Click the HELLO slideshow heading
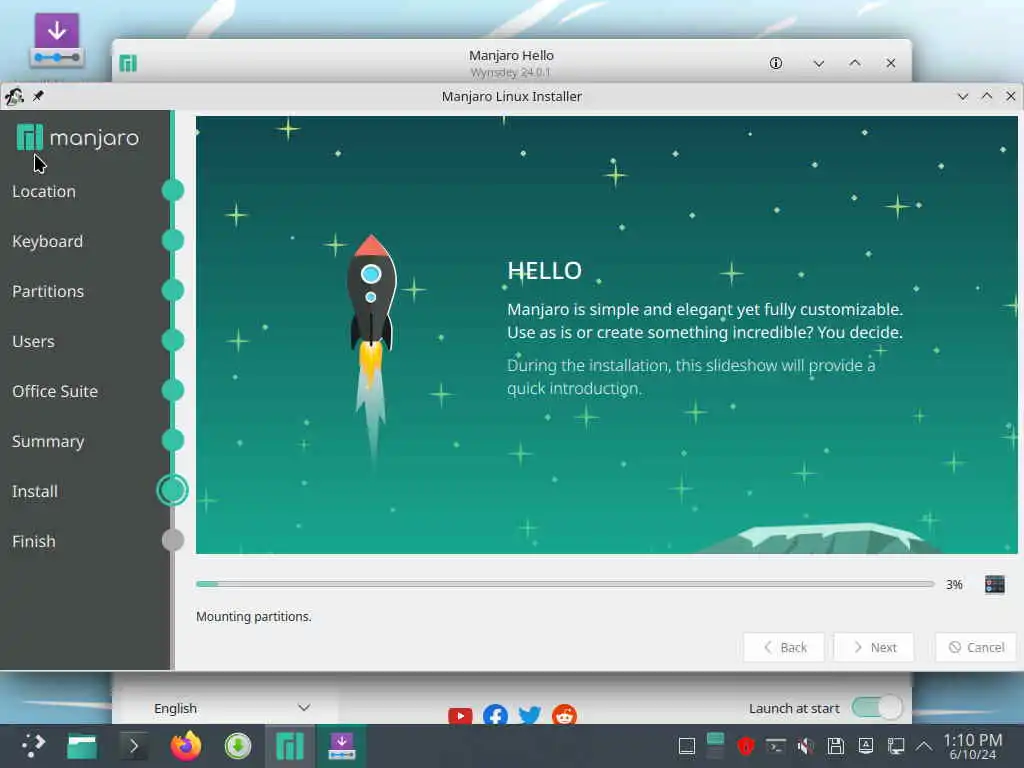The image size is (1024, 768). pos(544,270)
